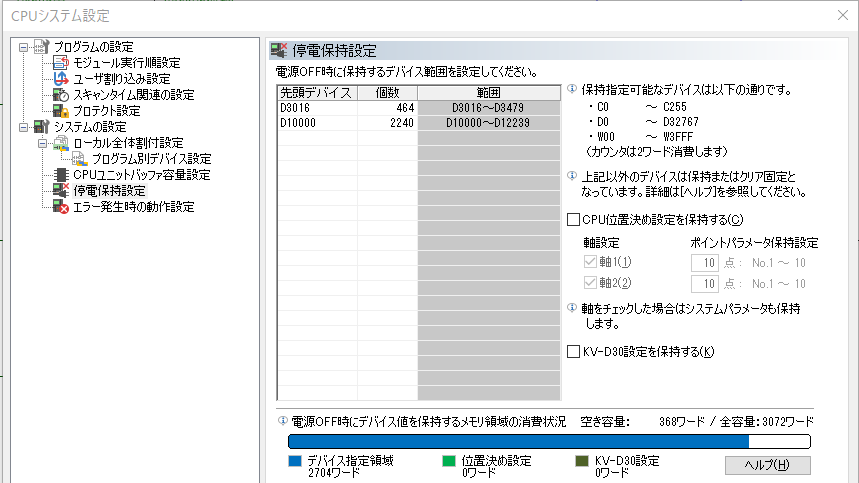
Task: Click the CPUユニットバッファ容量設定 chip icon
Action: [61, 175]
